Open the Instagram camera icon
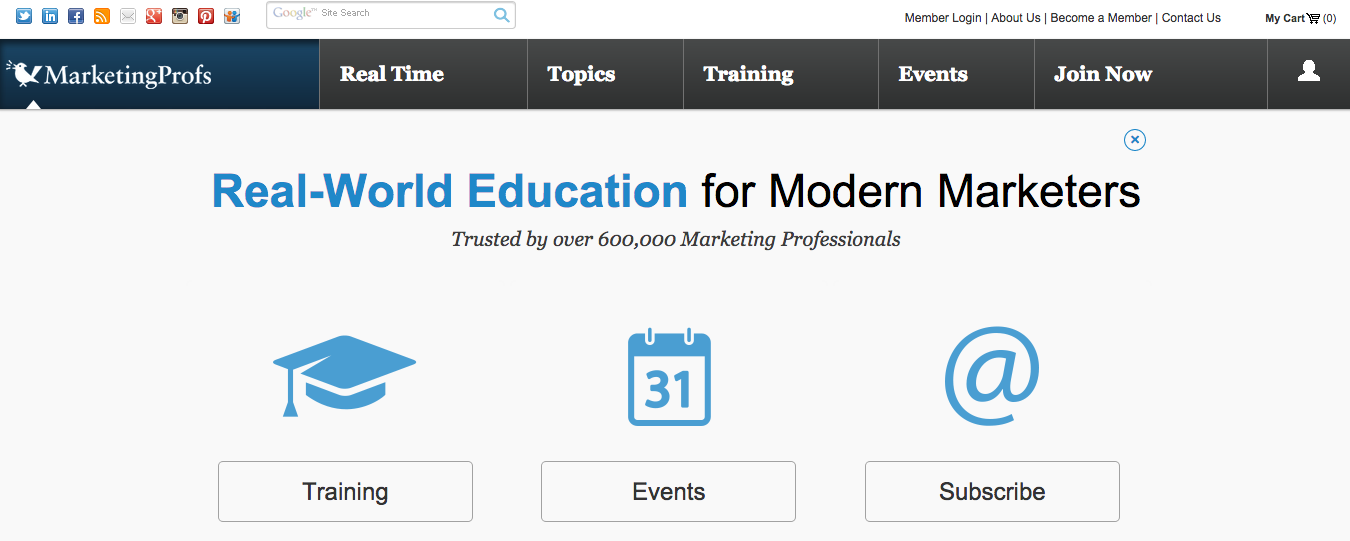The width and height of the screenshot is (1350, 541). pyautogui.click(x=180, y=16)
